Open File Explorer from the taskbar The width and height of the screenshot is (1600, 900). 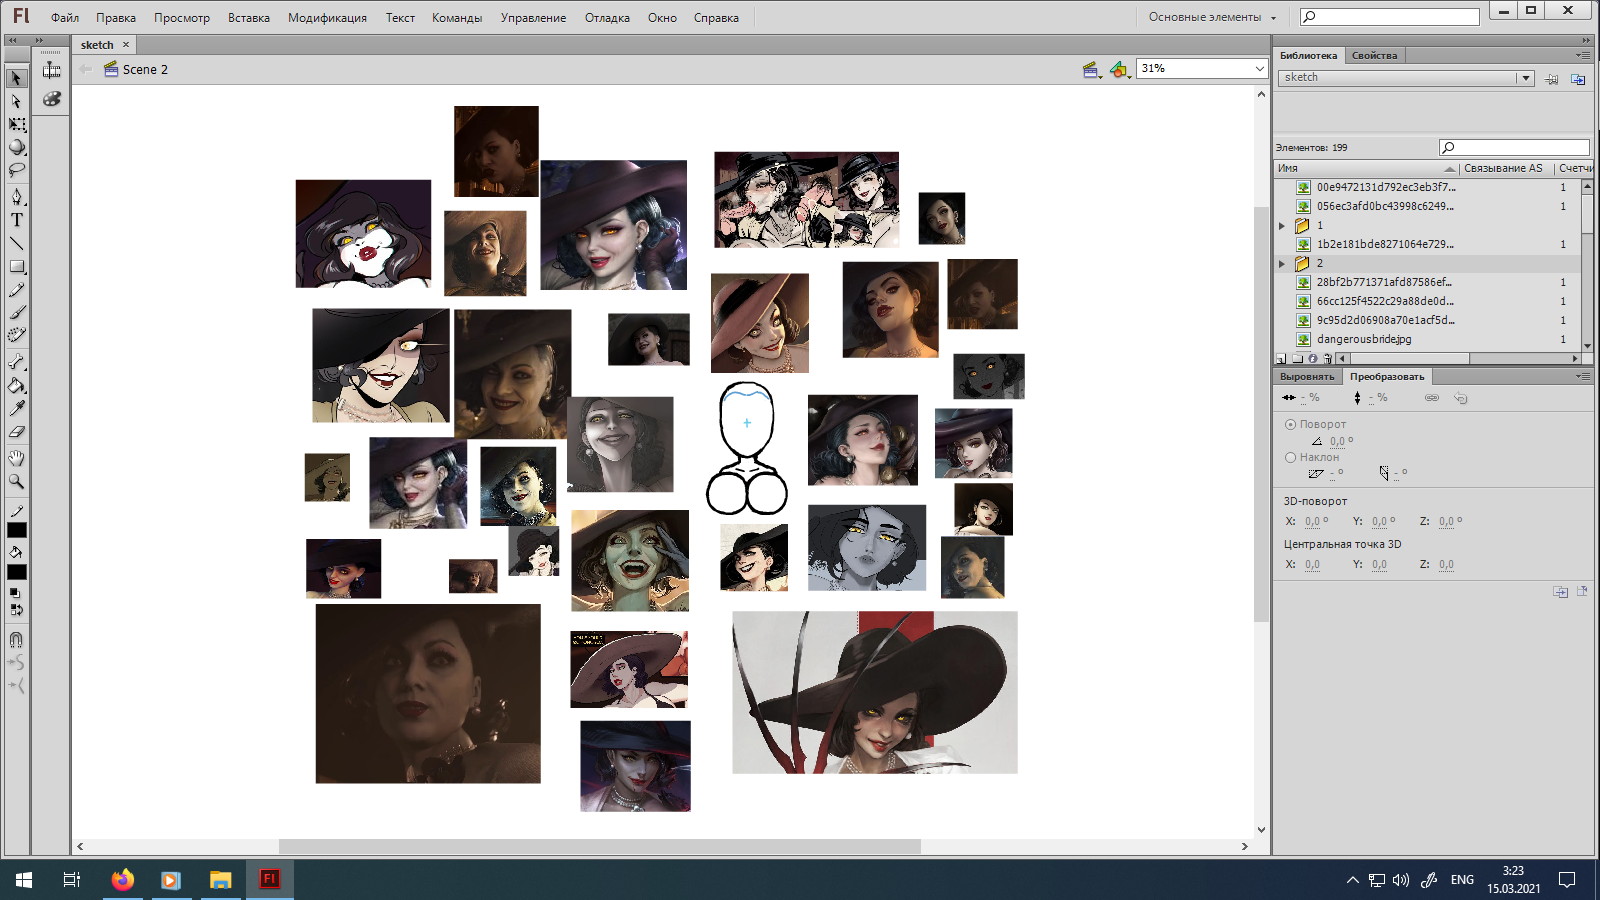pos(220,880)
